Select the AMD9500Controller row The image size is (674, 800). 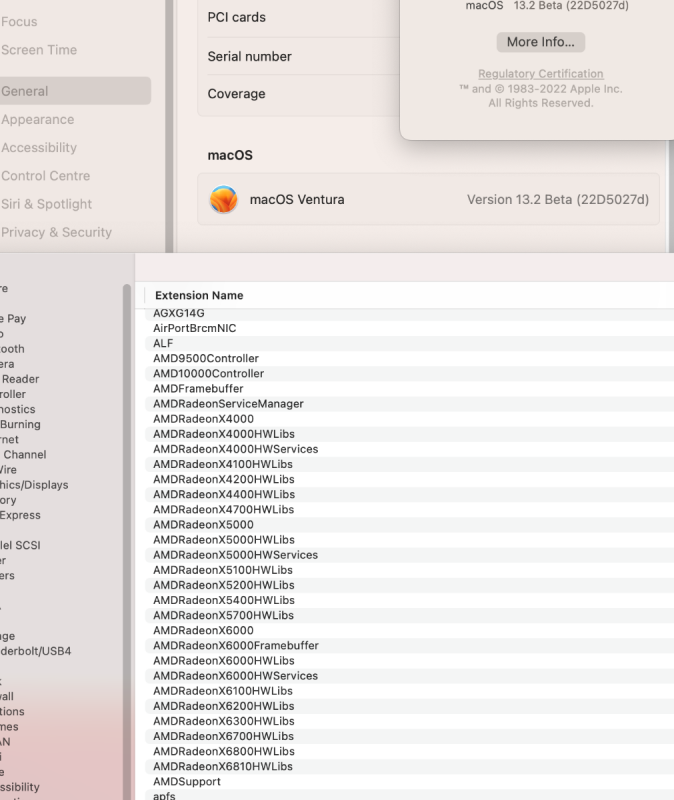coord(409,358)
